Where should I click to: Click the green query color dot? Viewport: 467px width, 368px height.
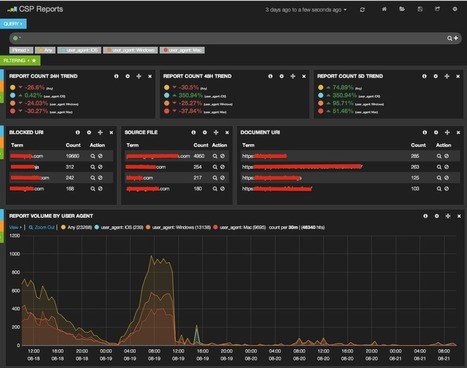click(x=15, y=38)
